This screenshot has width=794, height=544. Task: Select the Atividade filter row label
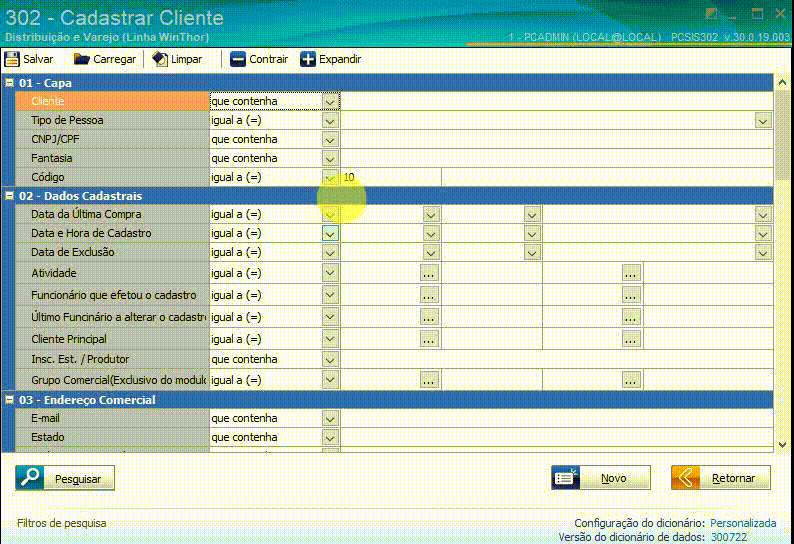(112, 273)
